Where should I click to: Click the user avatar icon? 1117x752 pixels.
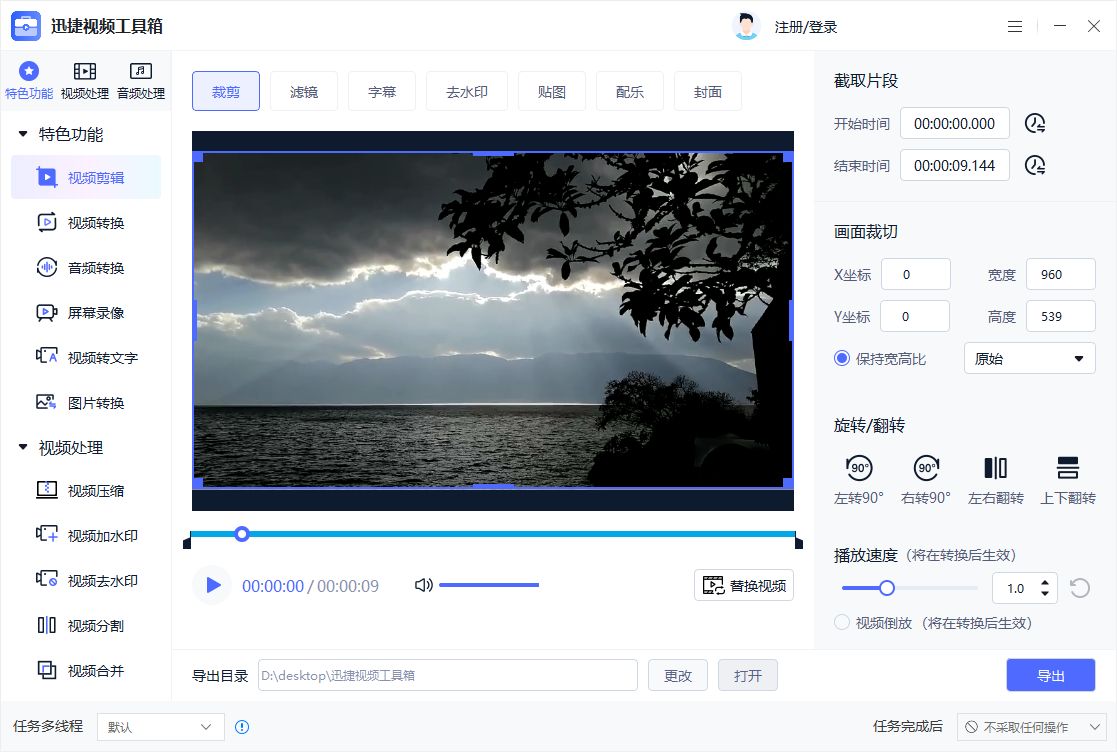(x=746, y=26)
